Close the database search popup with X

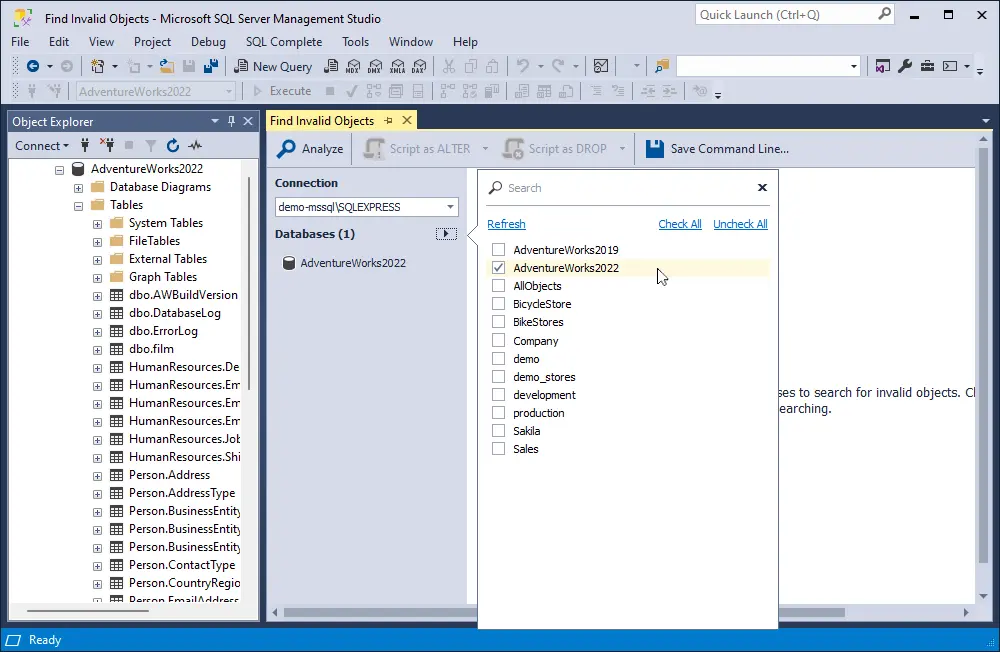click(x=762, y=187)
